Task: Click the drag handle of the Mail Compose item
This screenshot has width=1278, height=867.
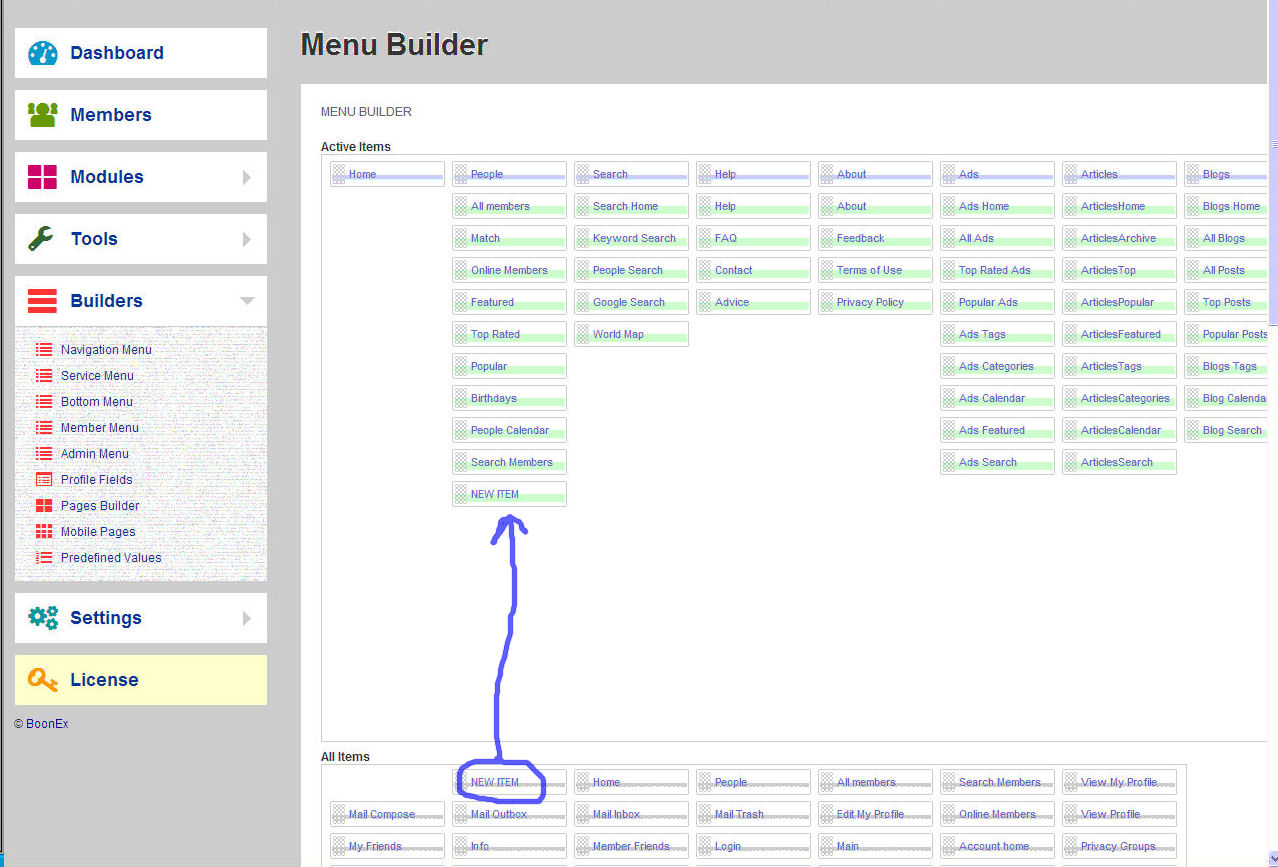Action: pyautogui.click(x=339, y=814)
